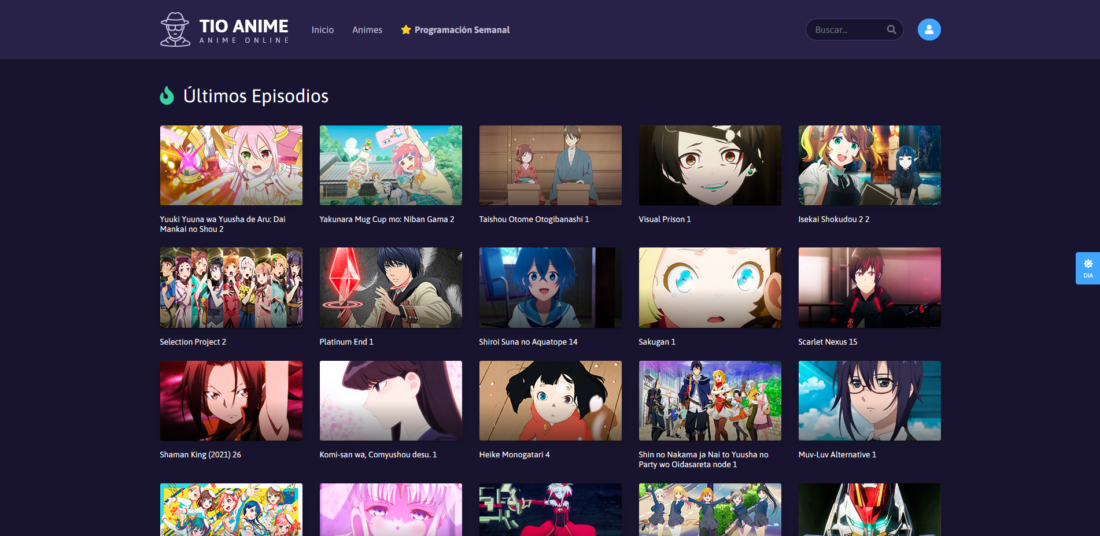The image size is (1100, 536).
Task: Open Yakunara Mug Cup mo thumbnail
Action: tap(391, 166)
